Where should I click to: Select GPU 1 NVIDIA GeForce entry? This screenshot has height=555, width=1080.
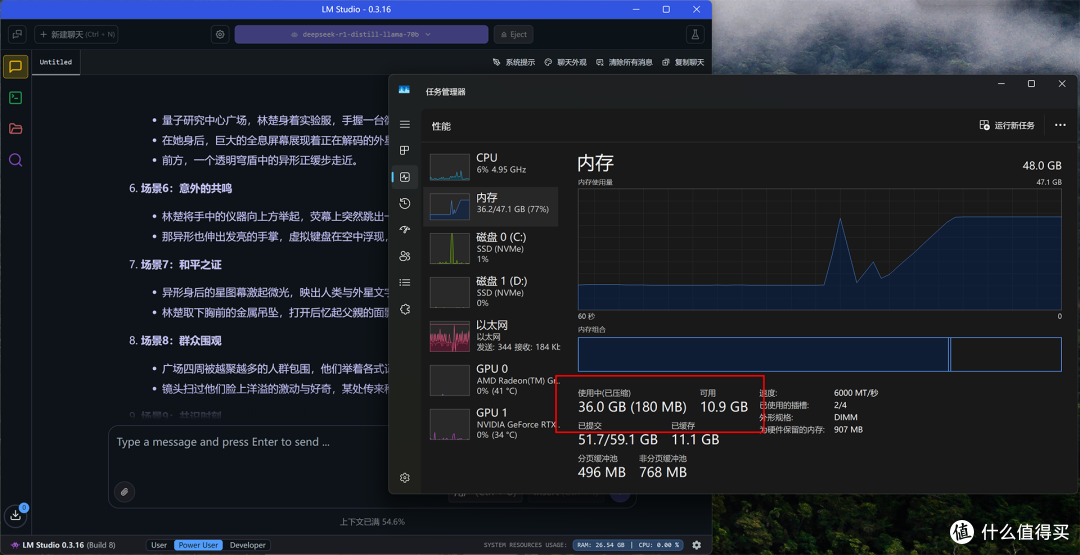pos(491,424)
